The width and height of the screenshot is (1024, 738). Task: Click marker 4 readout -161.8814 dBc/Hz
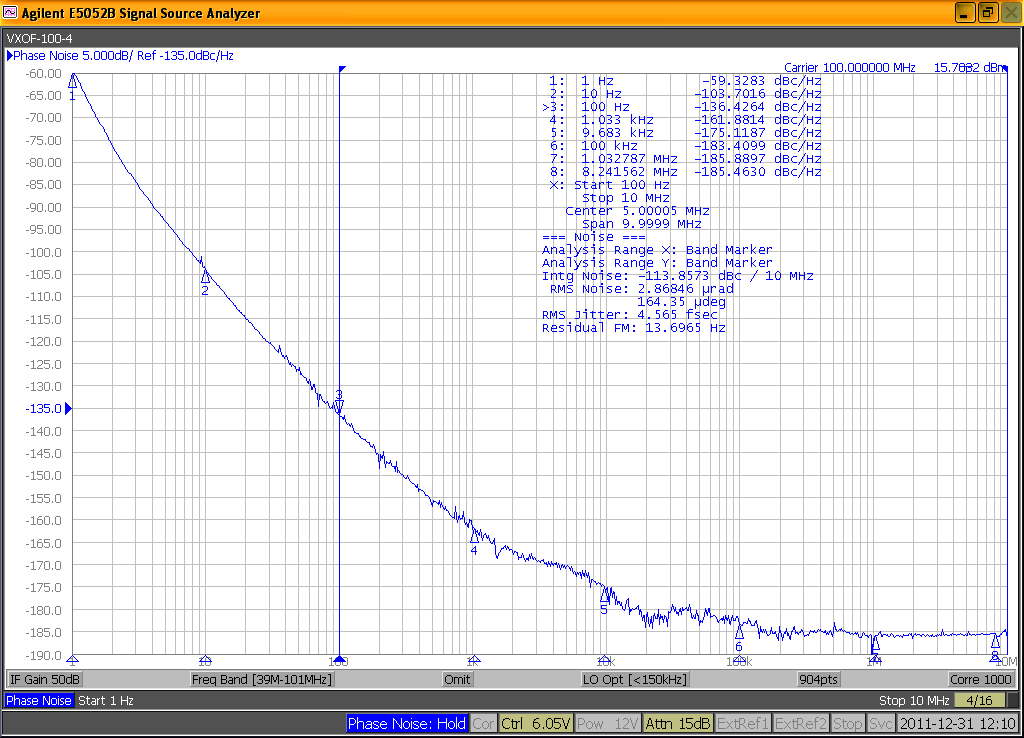(758, 120)
